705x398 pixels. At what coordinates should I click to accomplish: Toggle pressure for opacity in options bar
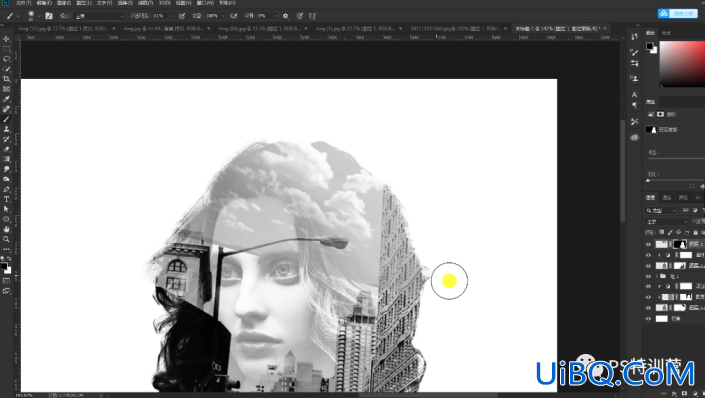(x=182, y=16)
